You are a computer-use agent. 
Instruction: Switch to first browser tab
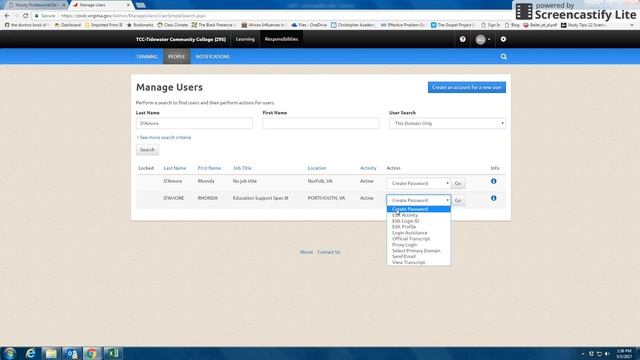pyautogui.click(x=36, y=5)
